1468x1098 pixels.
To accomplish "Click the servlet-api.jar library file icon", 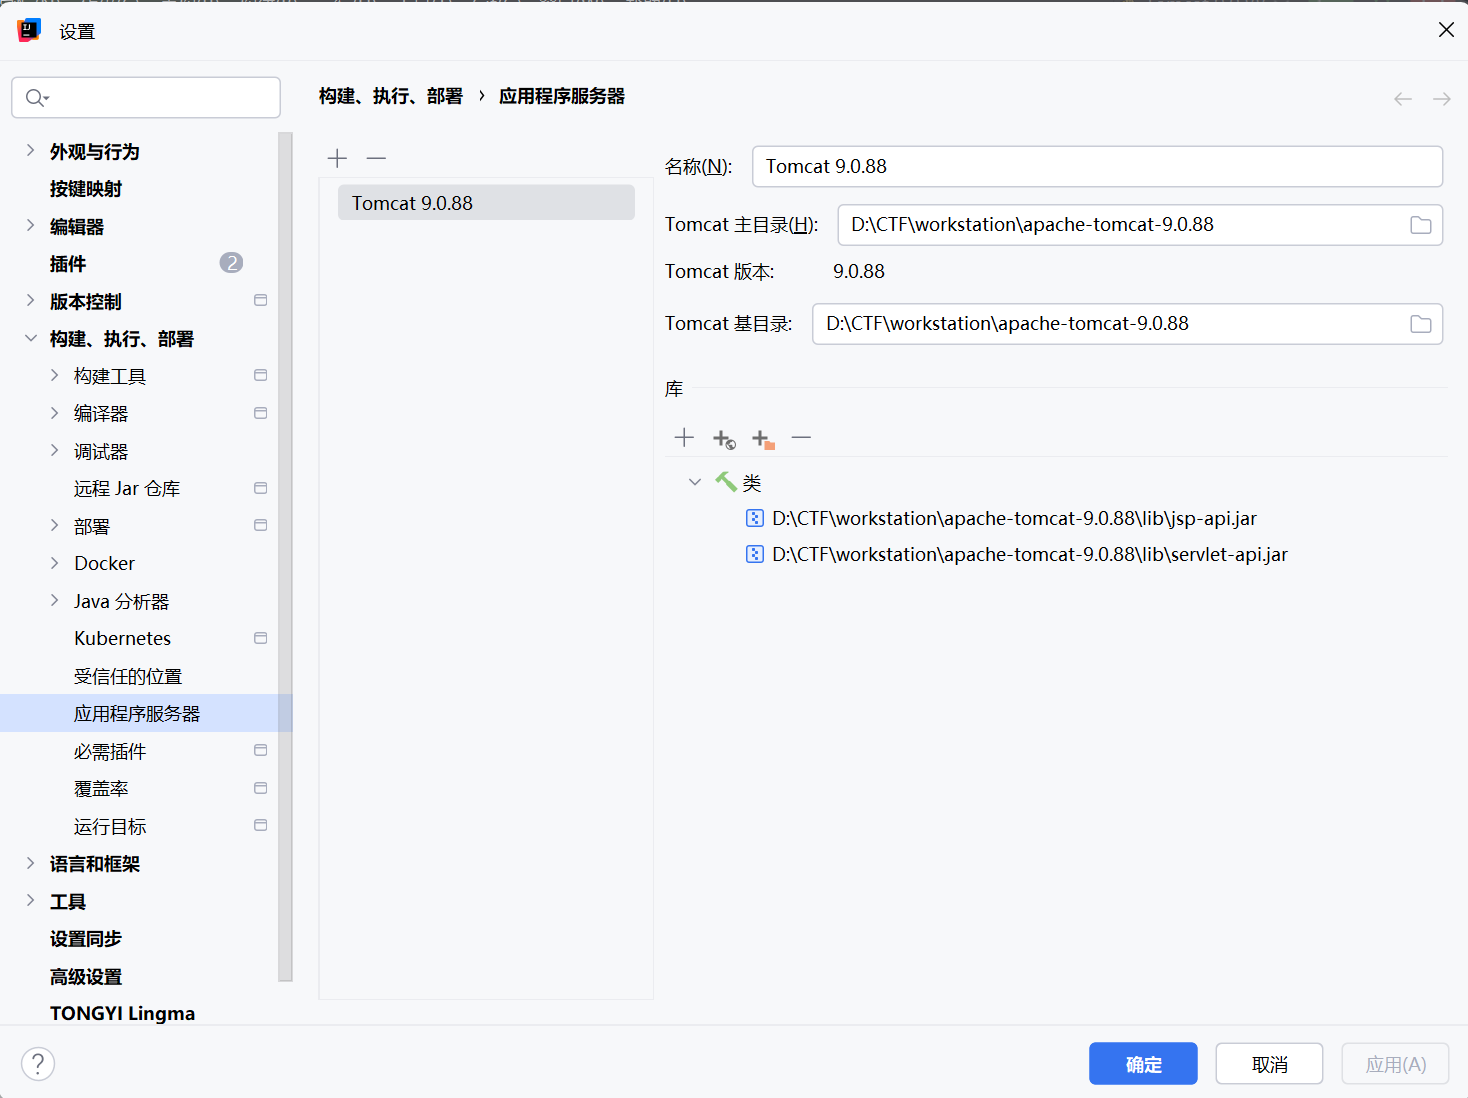I will pos(755,554).
